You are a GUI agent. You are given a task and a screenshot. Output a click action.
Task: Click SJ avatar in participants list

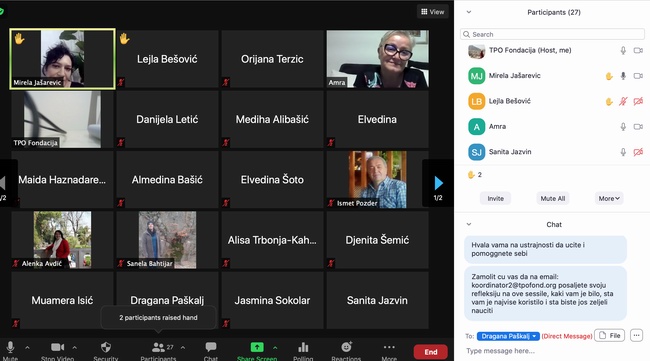point(476,152)
